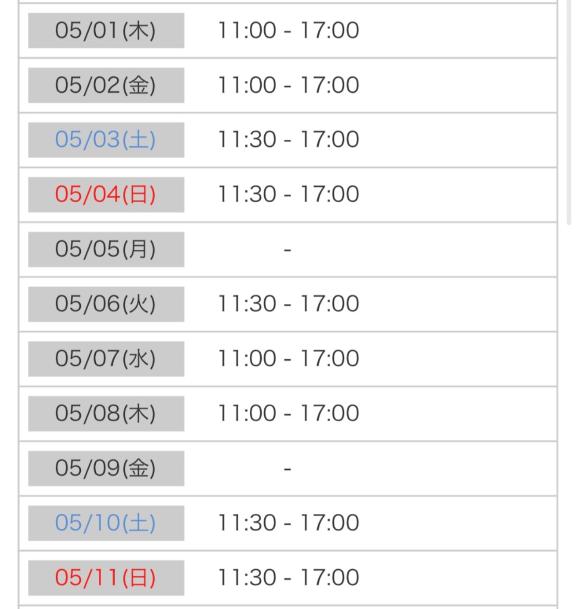The height and width of the screenshot is (609, 576).
Task: Tap the 05/08(木) date label
Action: (x=106, y=414)
